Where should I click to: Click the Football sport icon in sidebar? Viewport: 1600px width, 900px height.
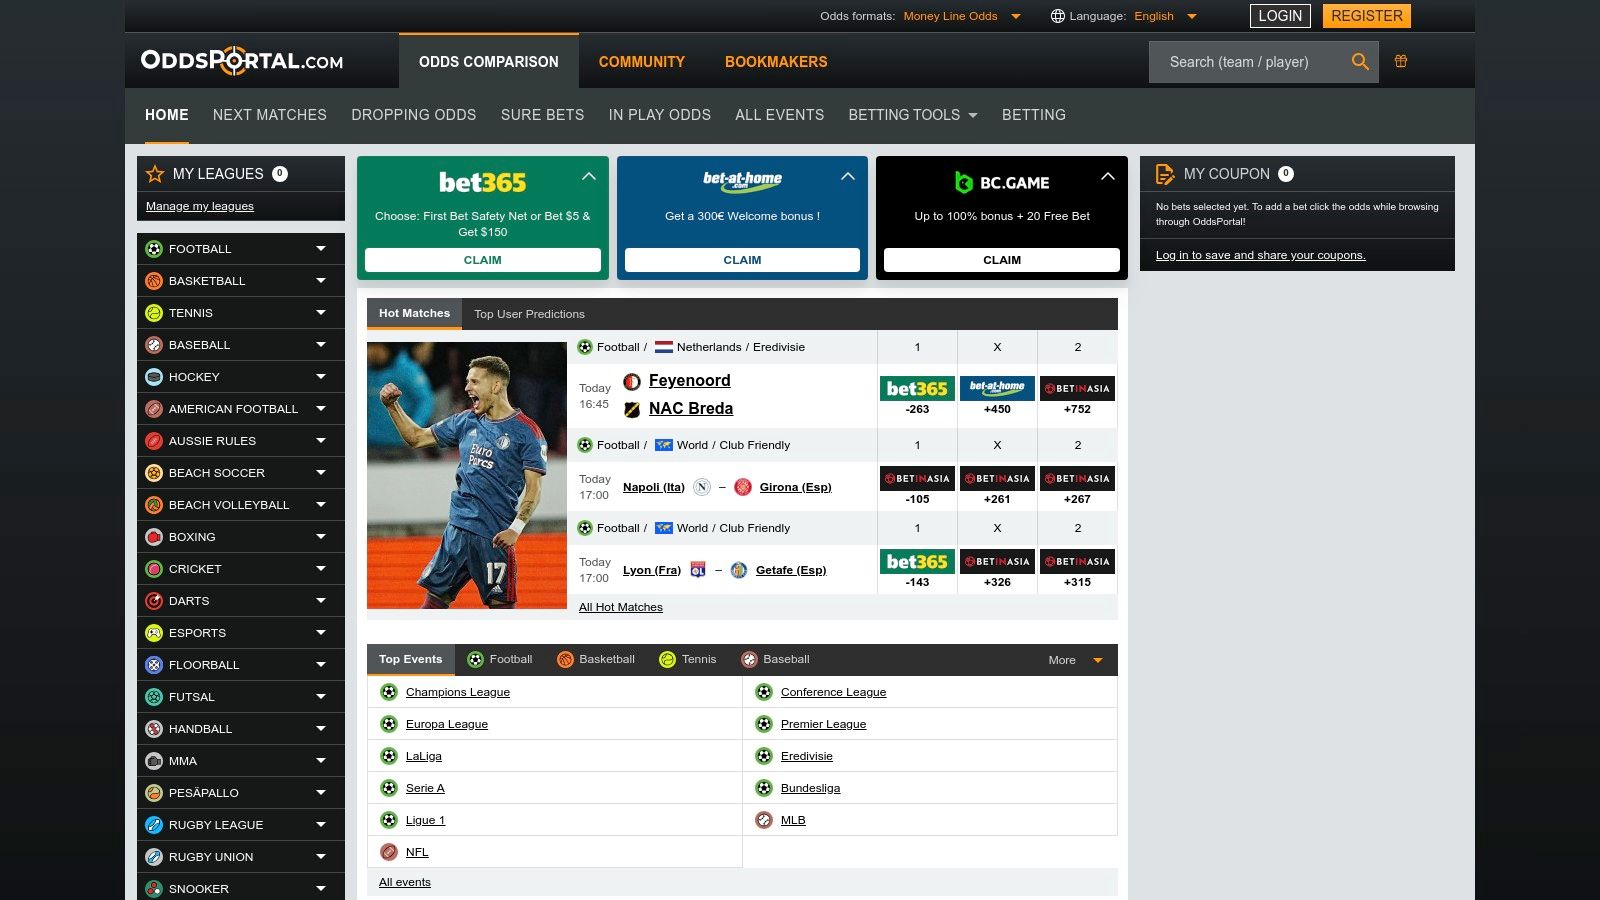tap(154, 249)
